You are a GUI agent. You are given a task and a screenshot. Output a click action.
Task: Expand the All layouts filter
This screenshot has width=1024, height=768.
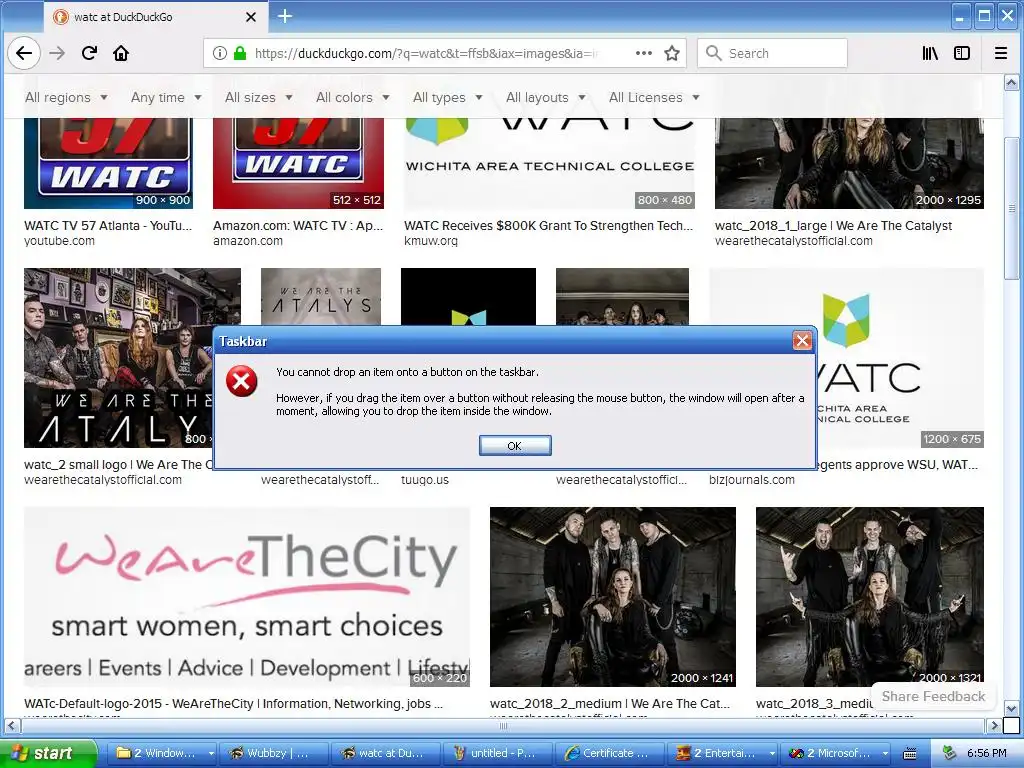coord(546,97)
